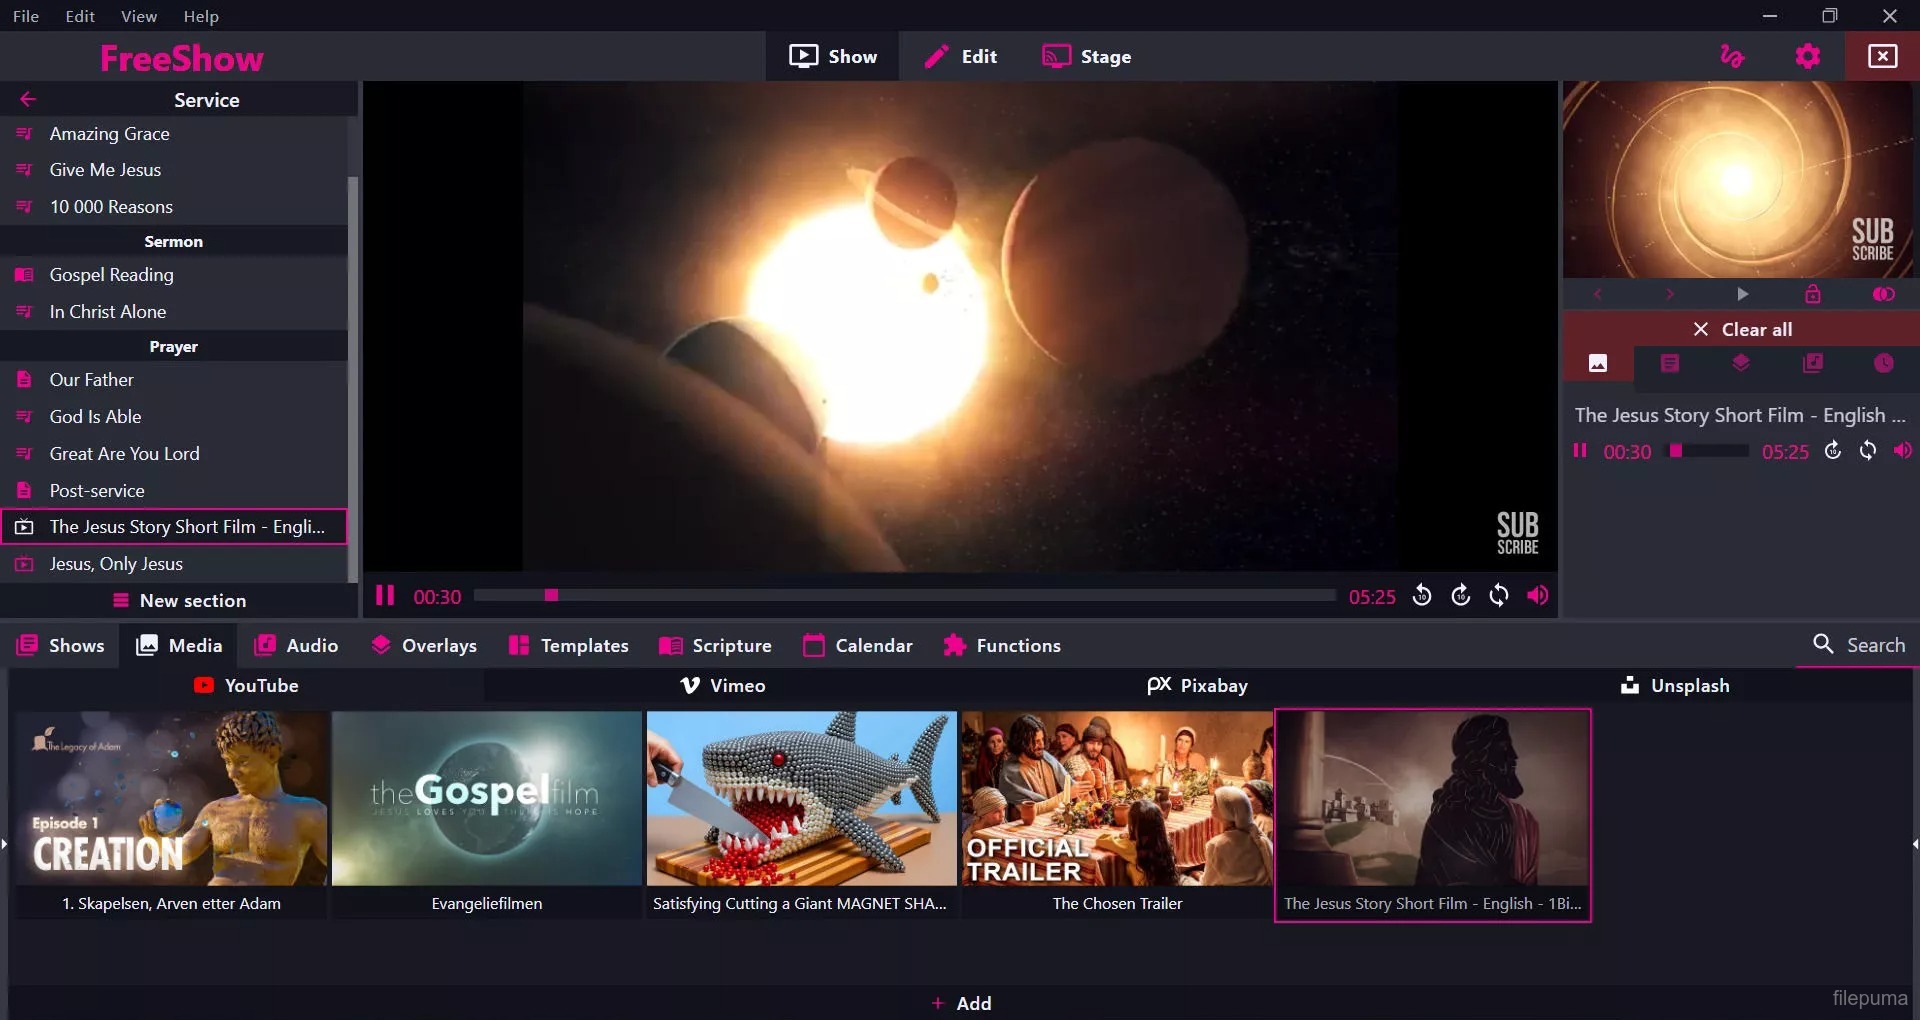Switch to the Scripture tab
Viewport: 1920px width, 1020px height.
coord(716,646)
